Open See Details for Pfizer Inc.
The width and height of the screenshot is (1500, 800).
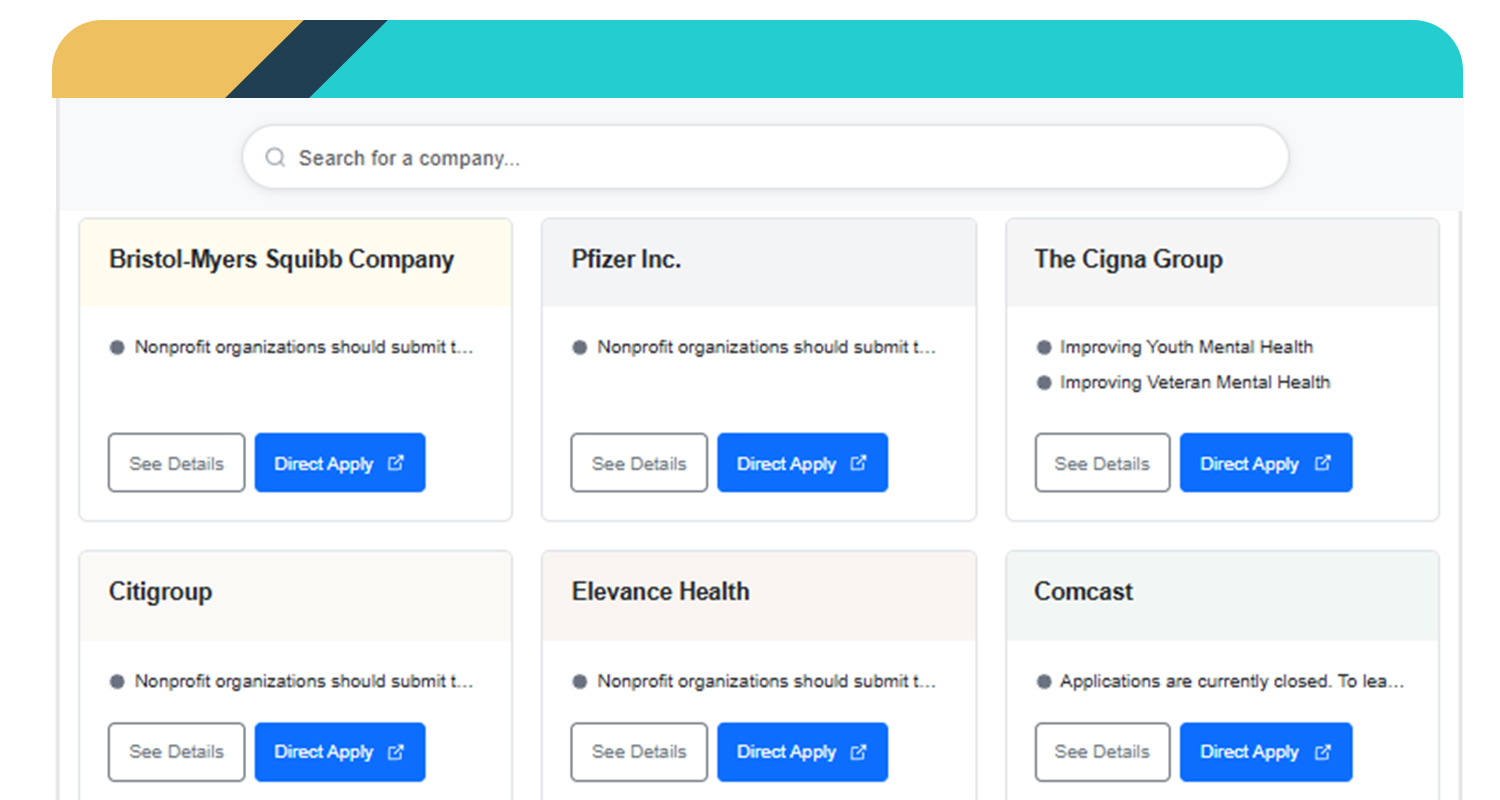click(639, 463)
